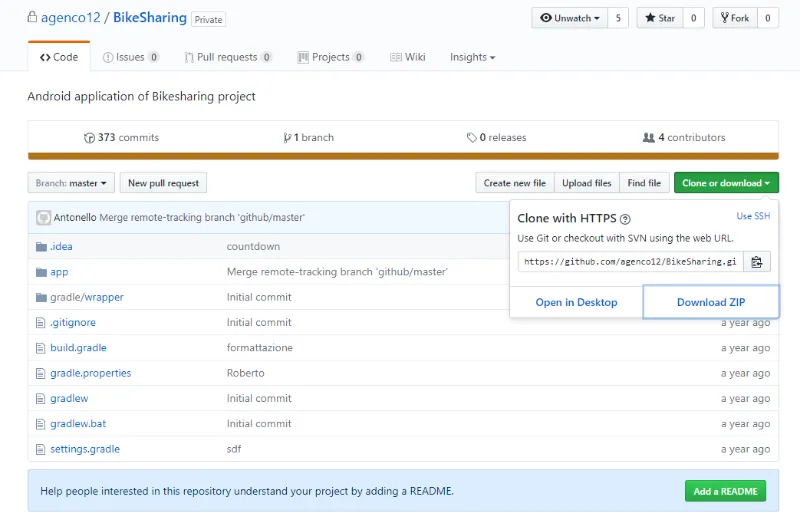Star the BikeSharing repository
The image size is (800, 523).
pyautogui.click(x=660, y=18)
